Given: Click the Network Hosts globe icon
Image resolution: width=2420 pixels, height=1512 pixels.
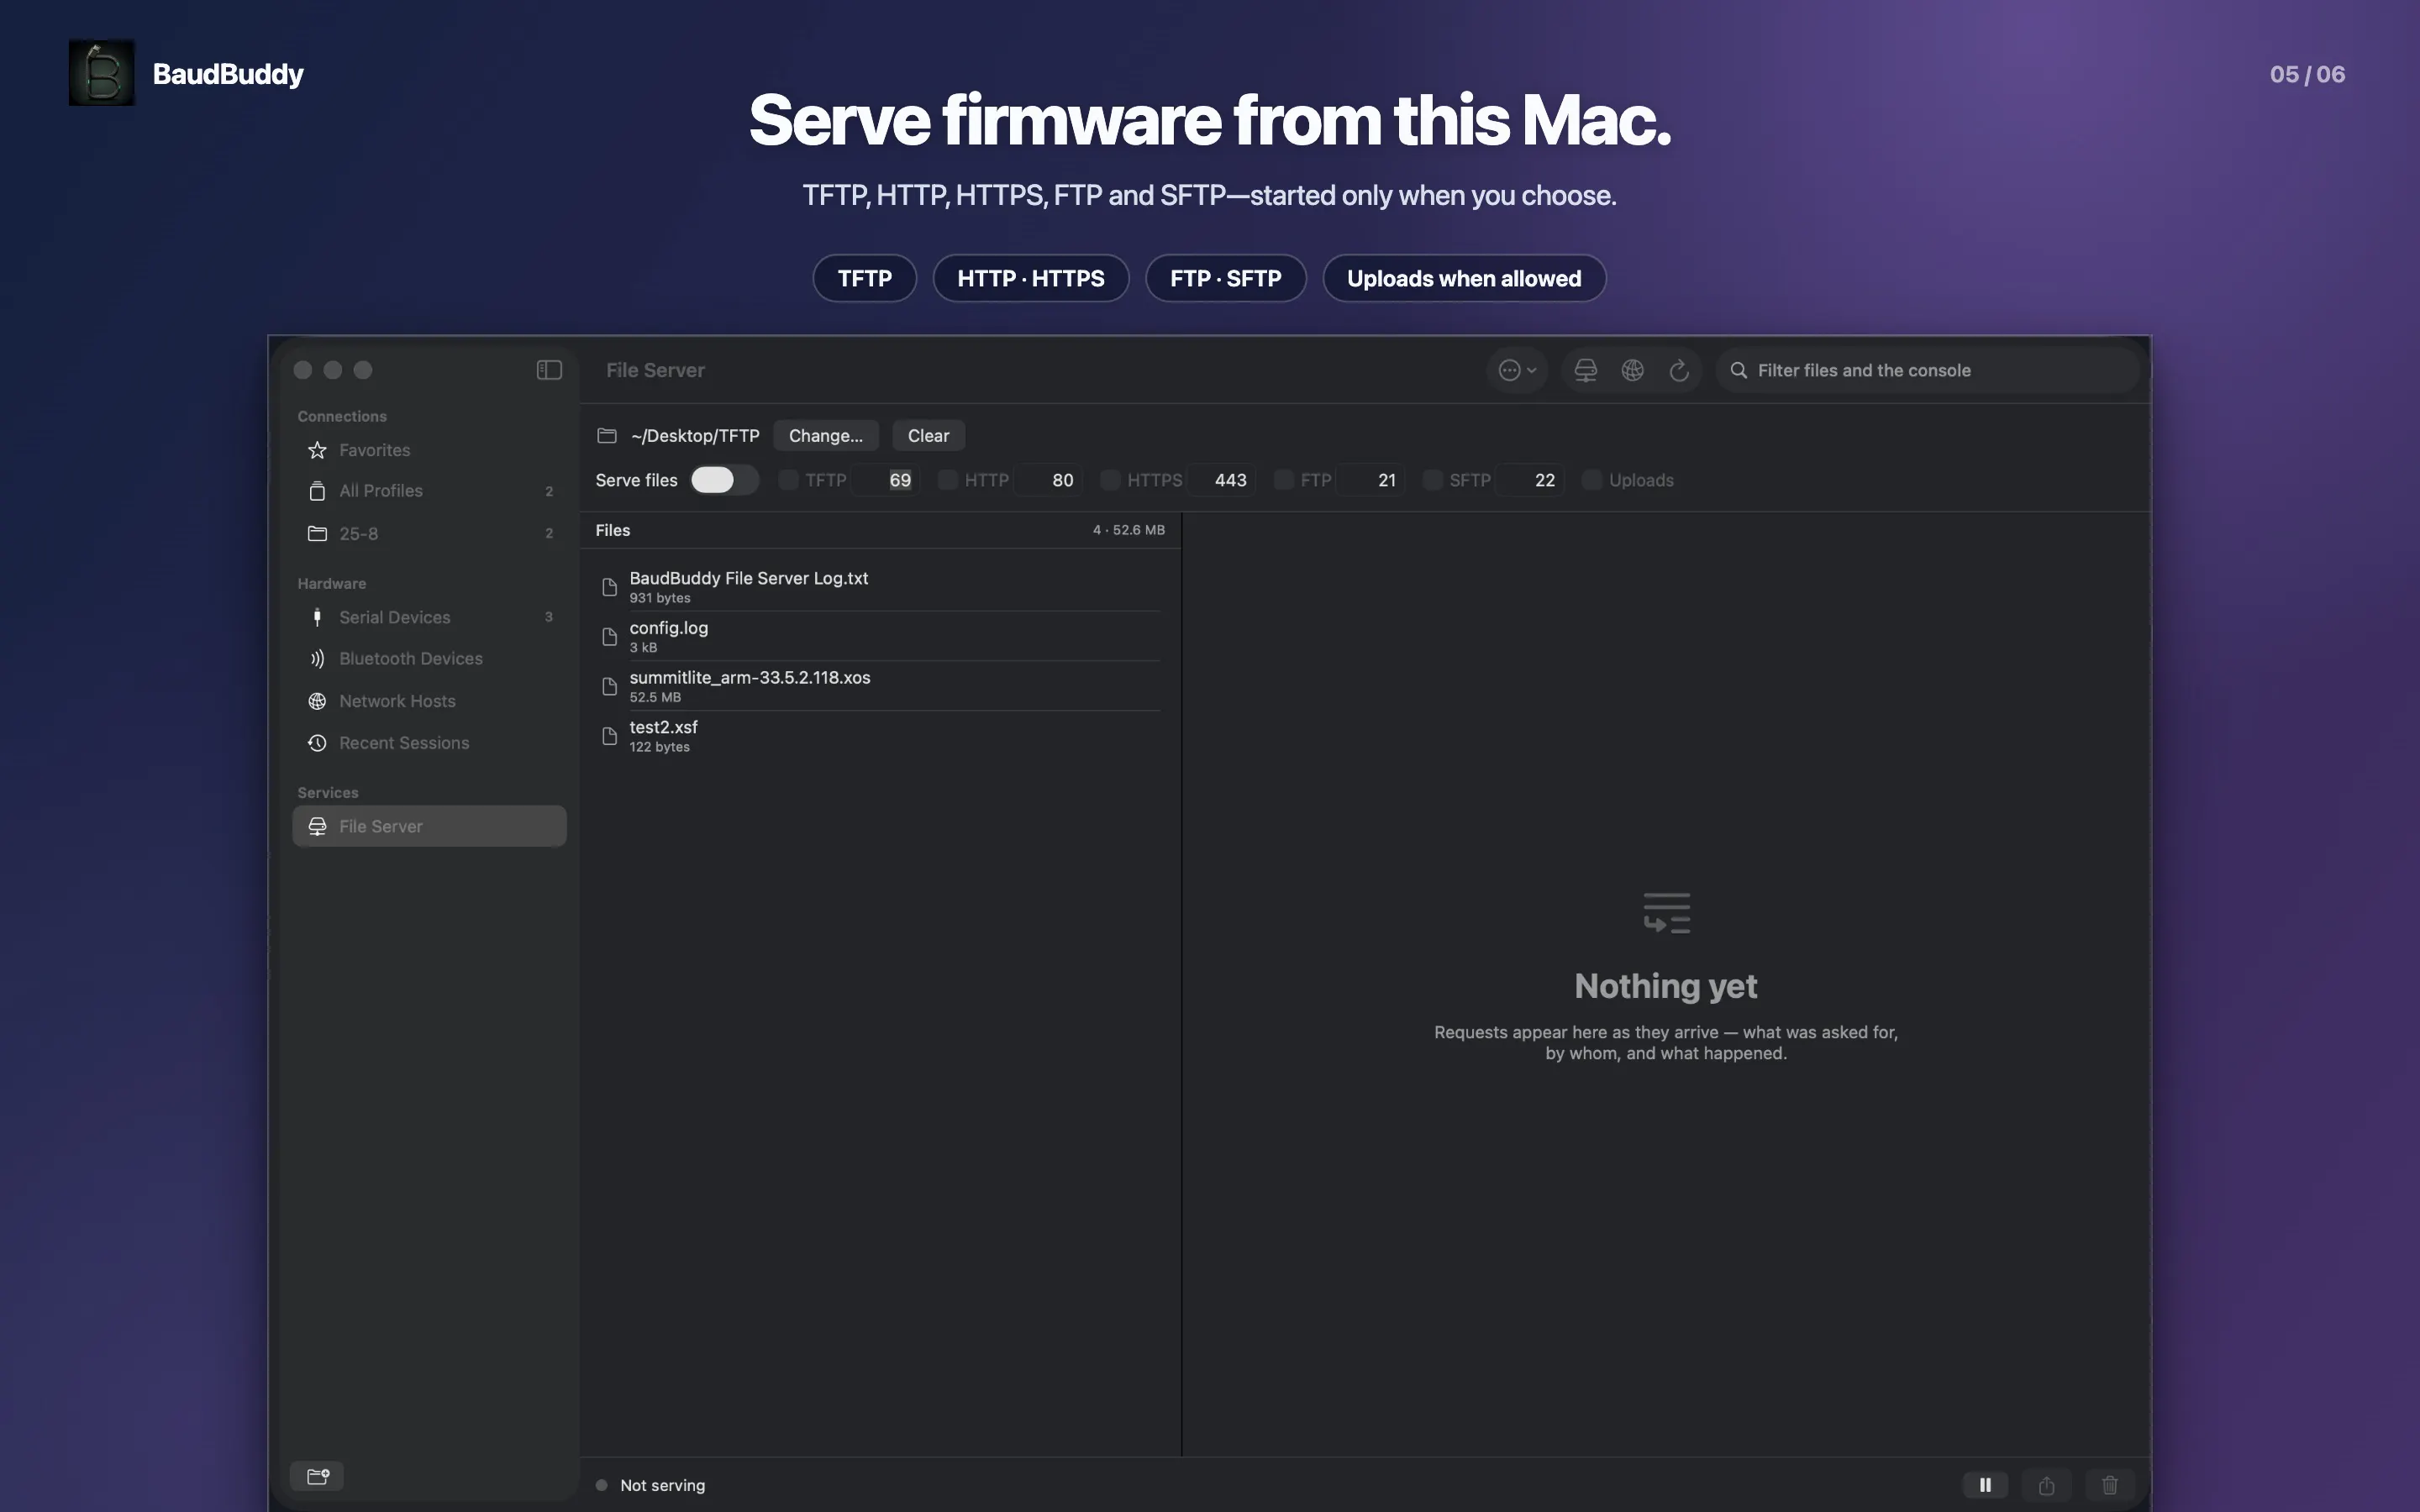Looking at the screenshot, I should [317, 701].
